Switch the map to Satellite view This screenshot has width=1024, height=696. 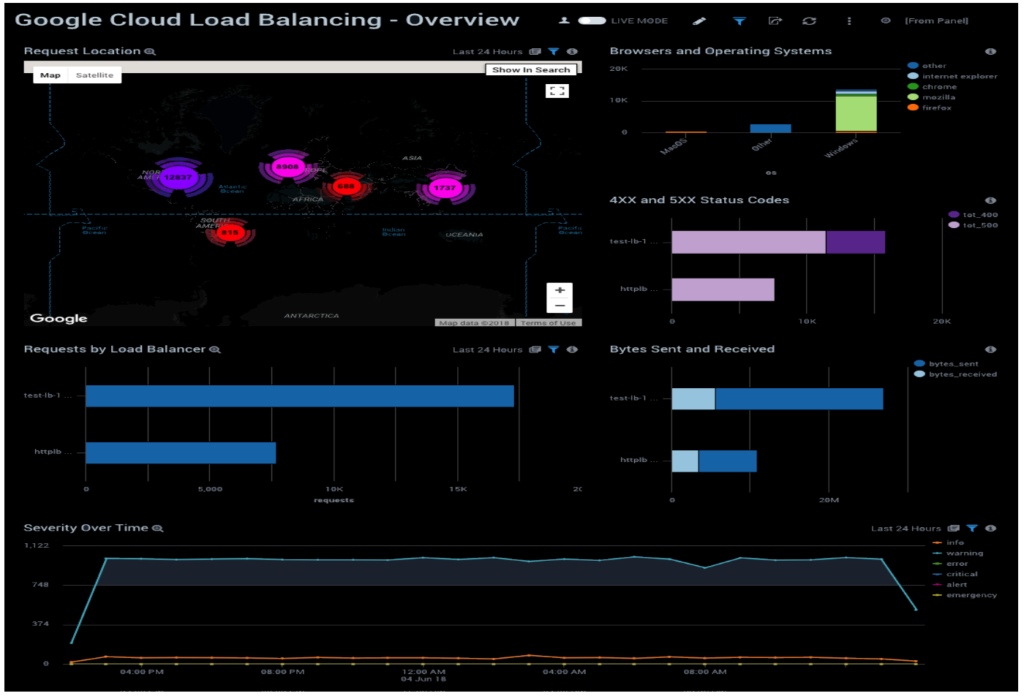tap(95, 75)
